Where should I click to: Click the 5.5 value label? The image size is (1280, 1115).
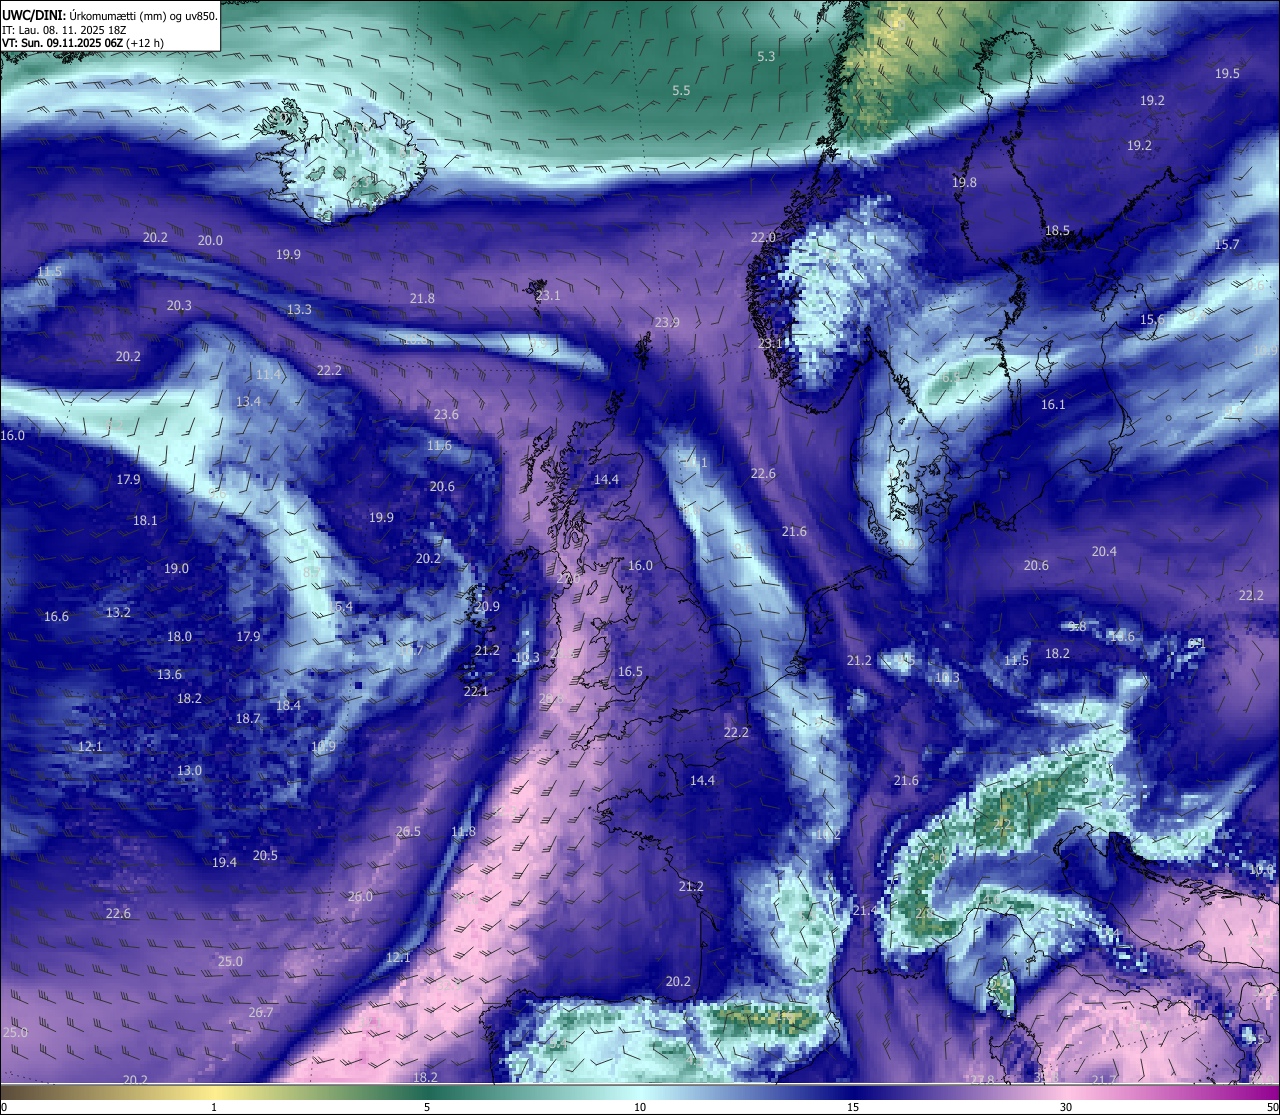pos(681,90)
